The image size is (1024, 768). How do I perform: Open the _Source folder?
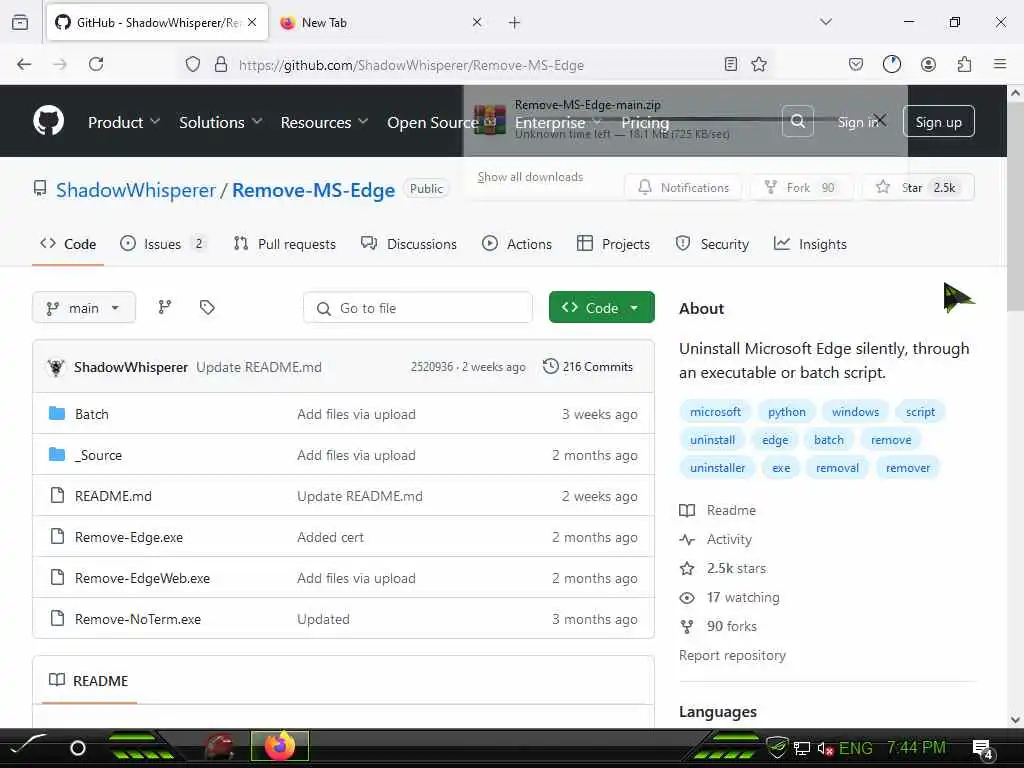pos(98,455)
